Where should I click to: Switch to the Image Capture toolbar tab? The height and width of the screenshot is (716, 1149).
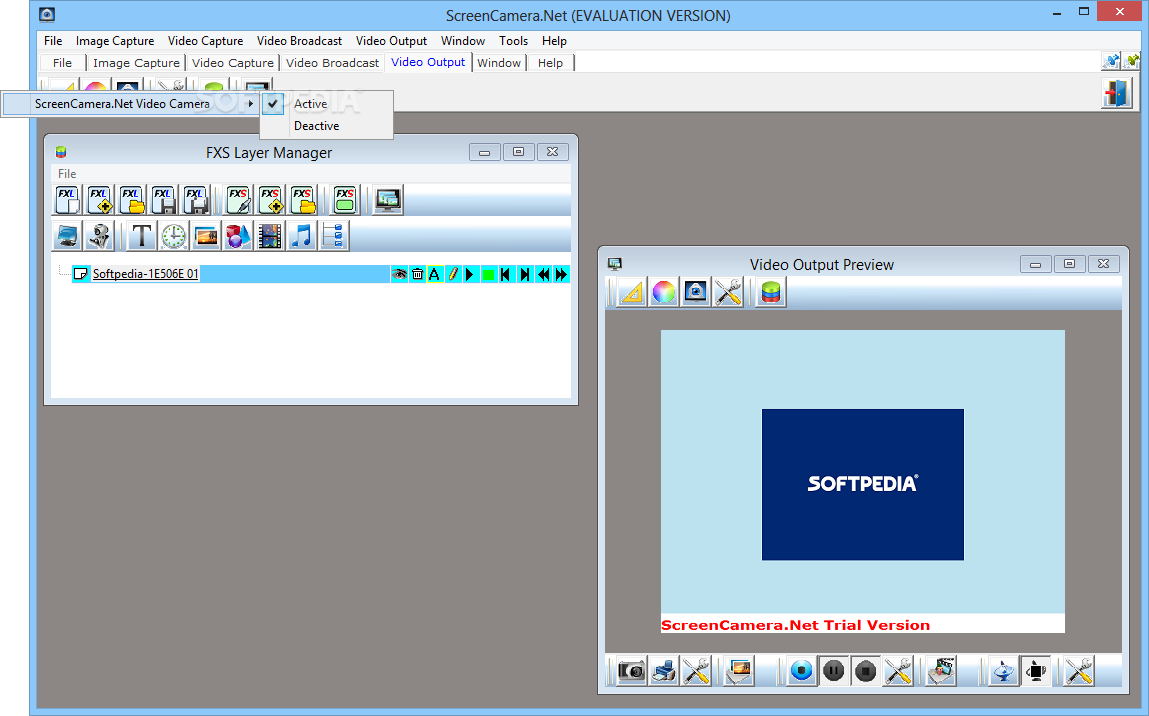click(x=136, y=63)
